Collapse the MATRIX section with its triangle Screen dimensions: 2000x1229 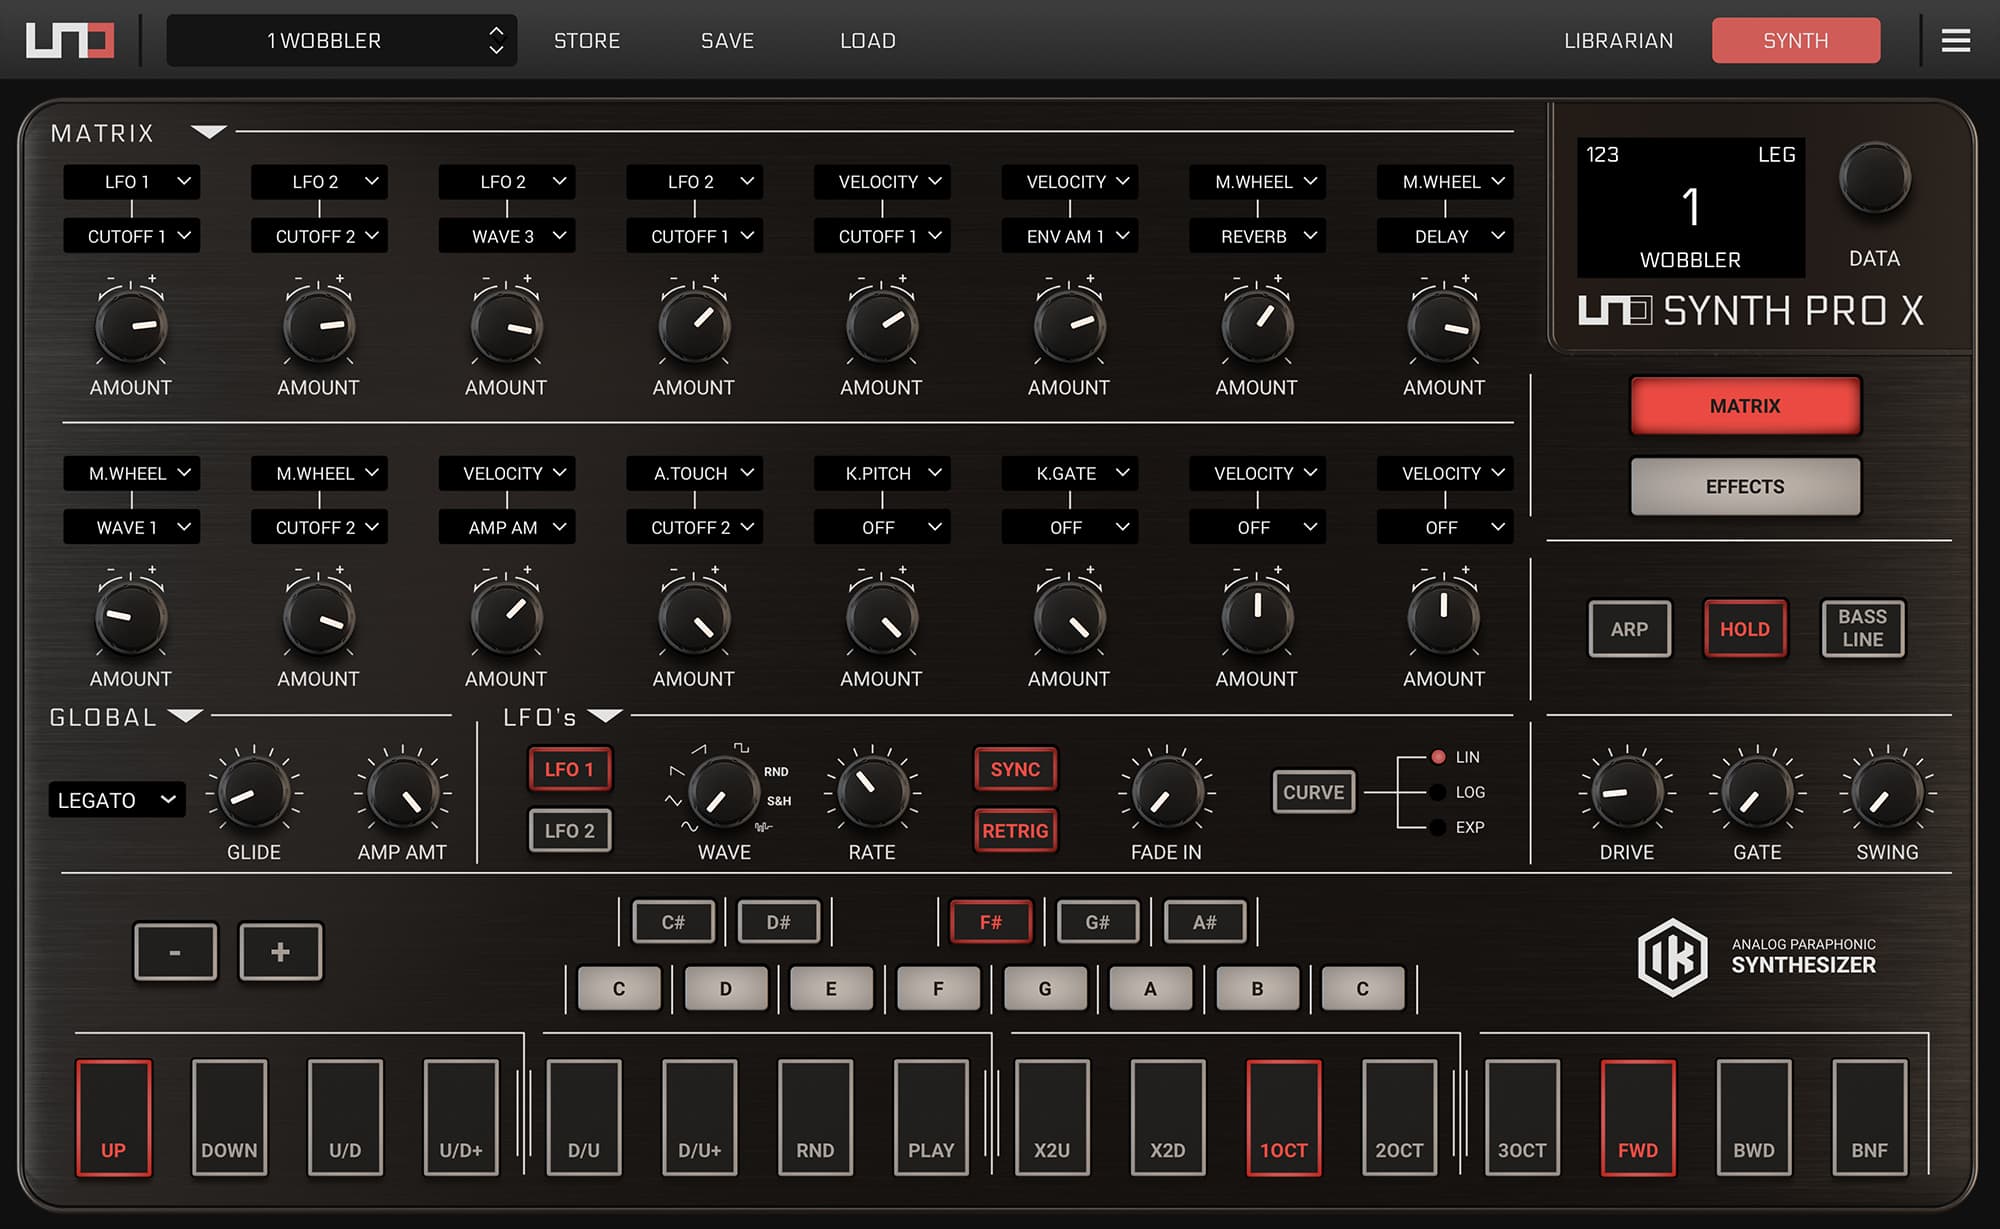coord(209,130)
